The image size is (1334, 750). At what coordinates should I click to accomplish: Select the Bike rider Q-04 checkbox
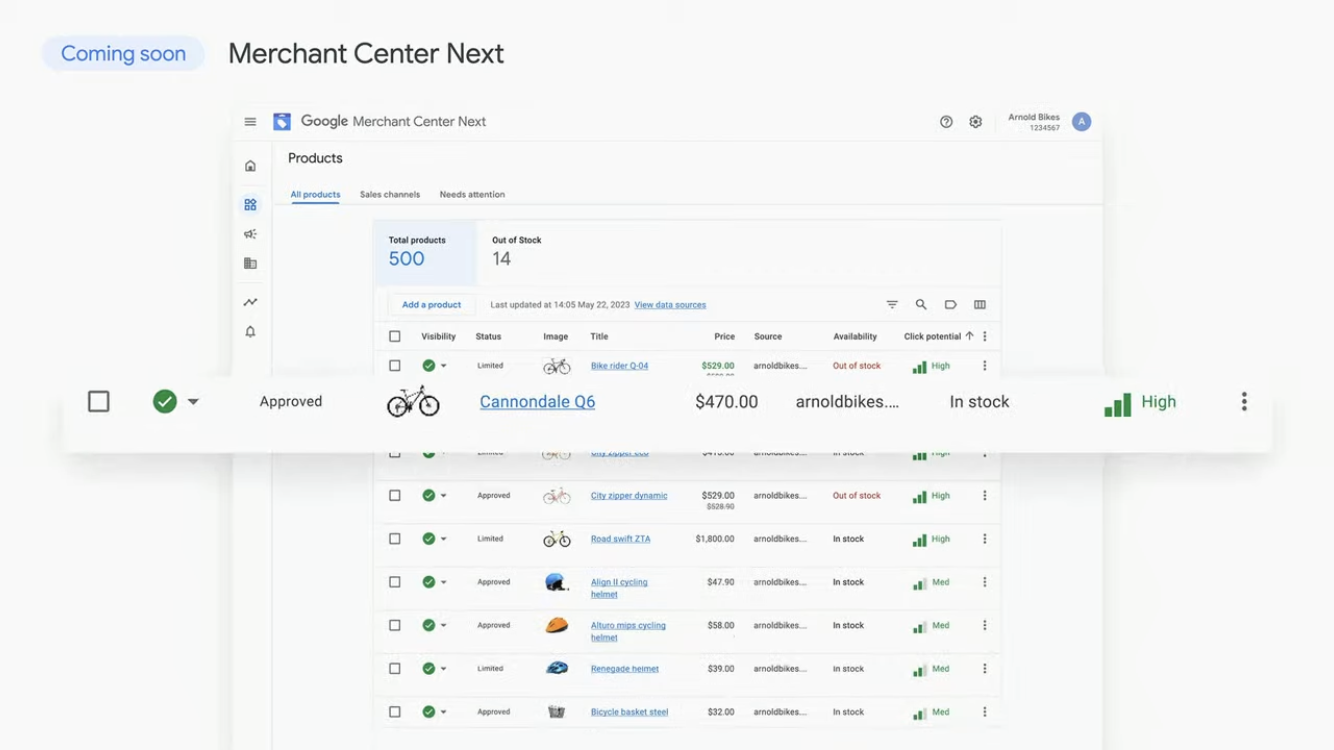click(395, 366)
